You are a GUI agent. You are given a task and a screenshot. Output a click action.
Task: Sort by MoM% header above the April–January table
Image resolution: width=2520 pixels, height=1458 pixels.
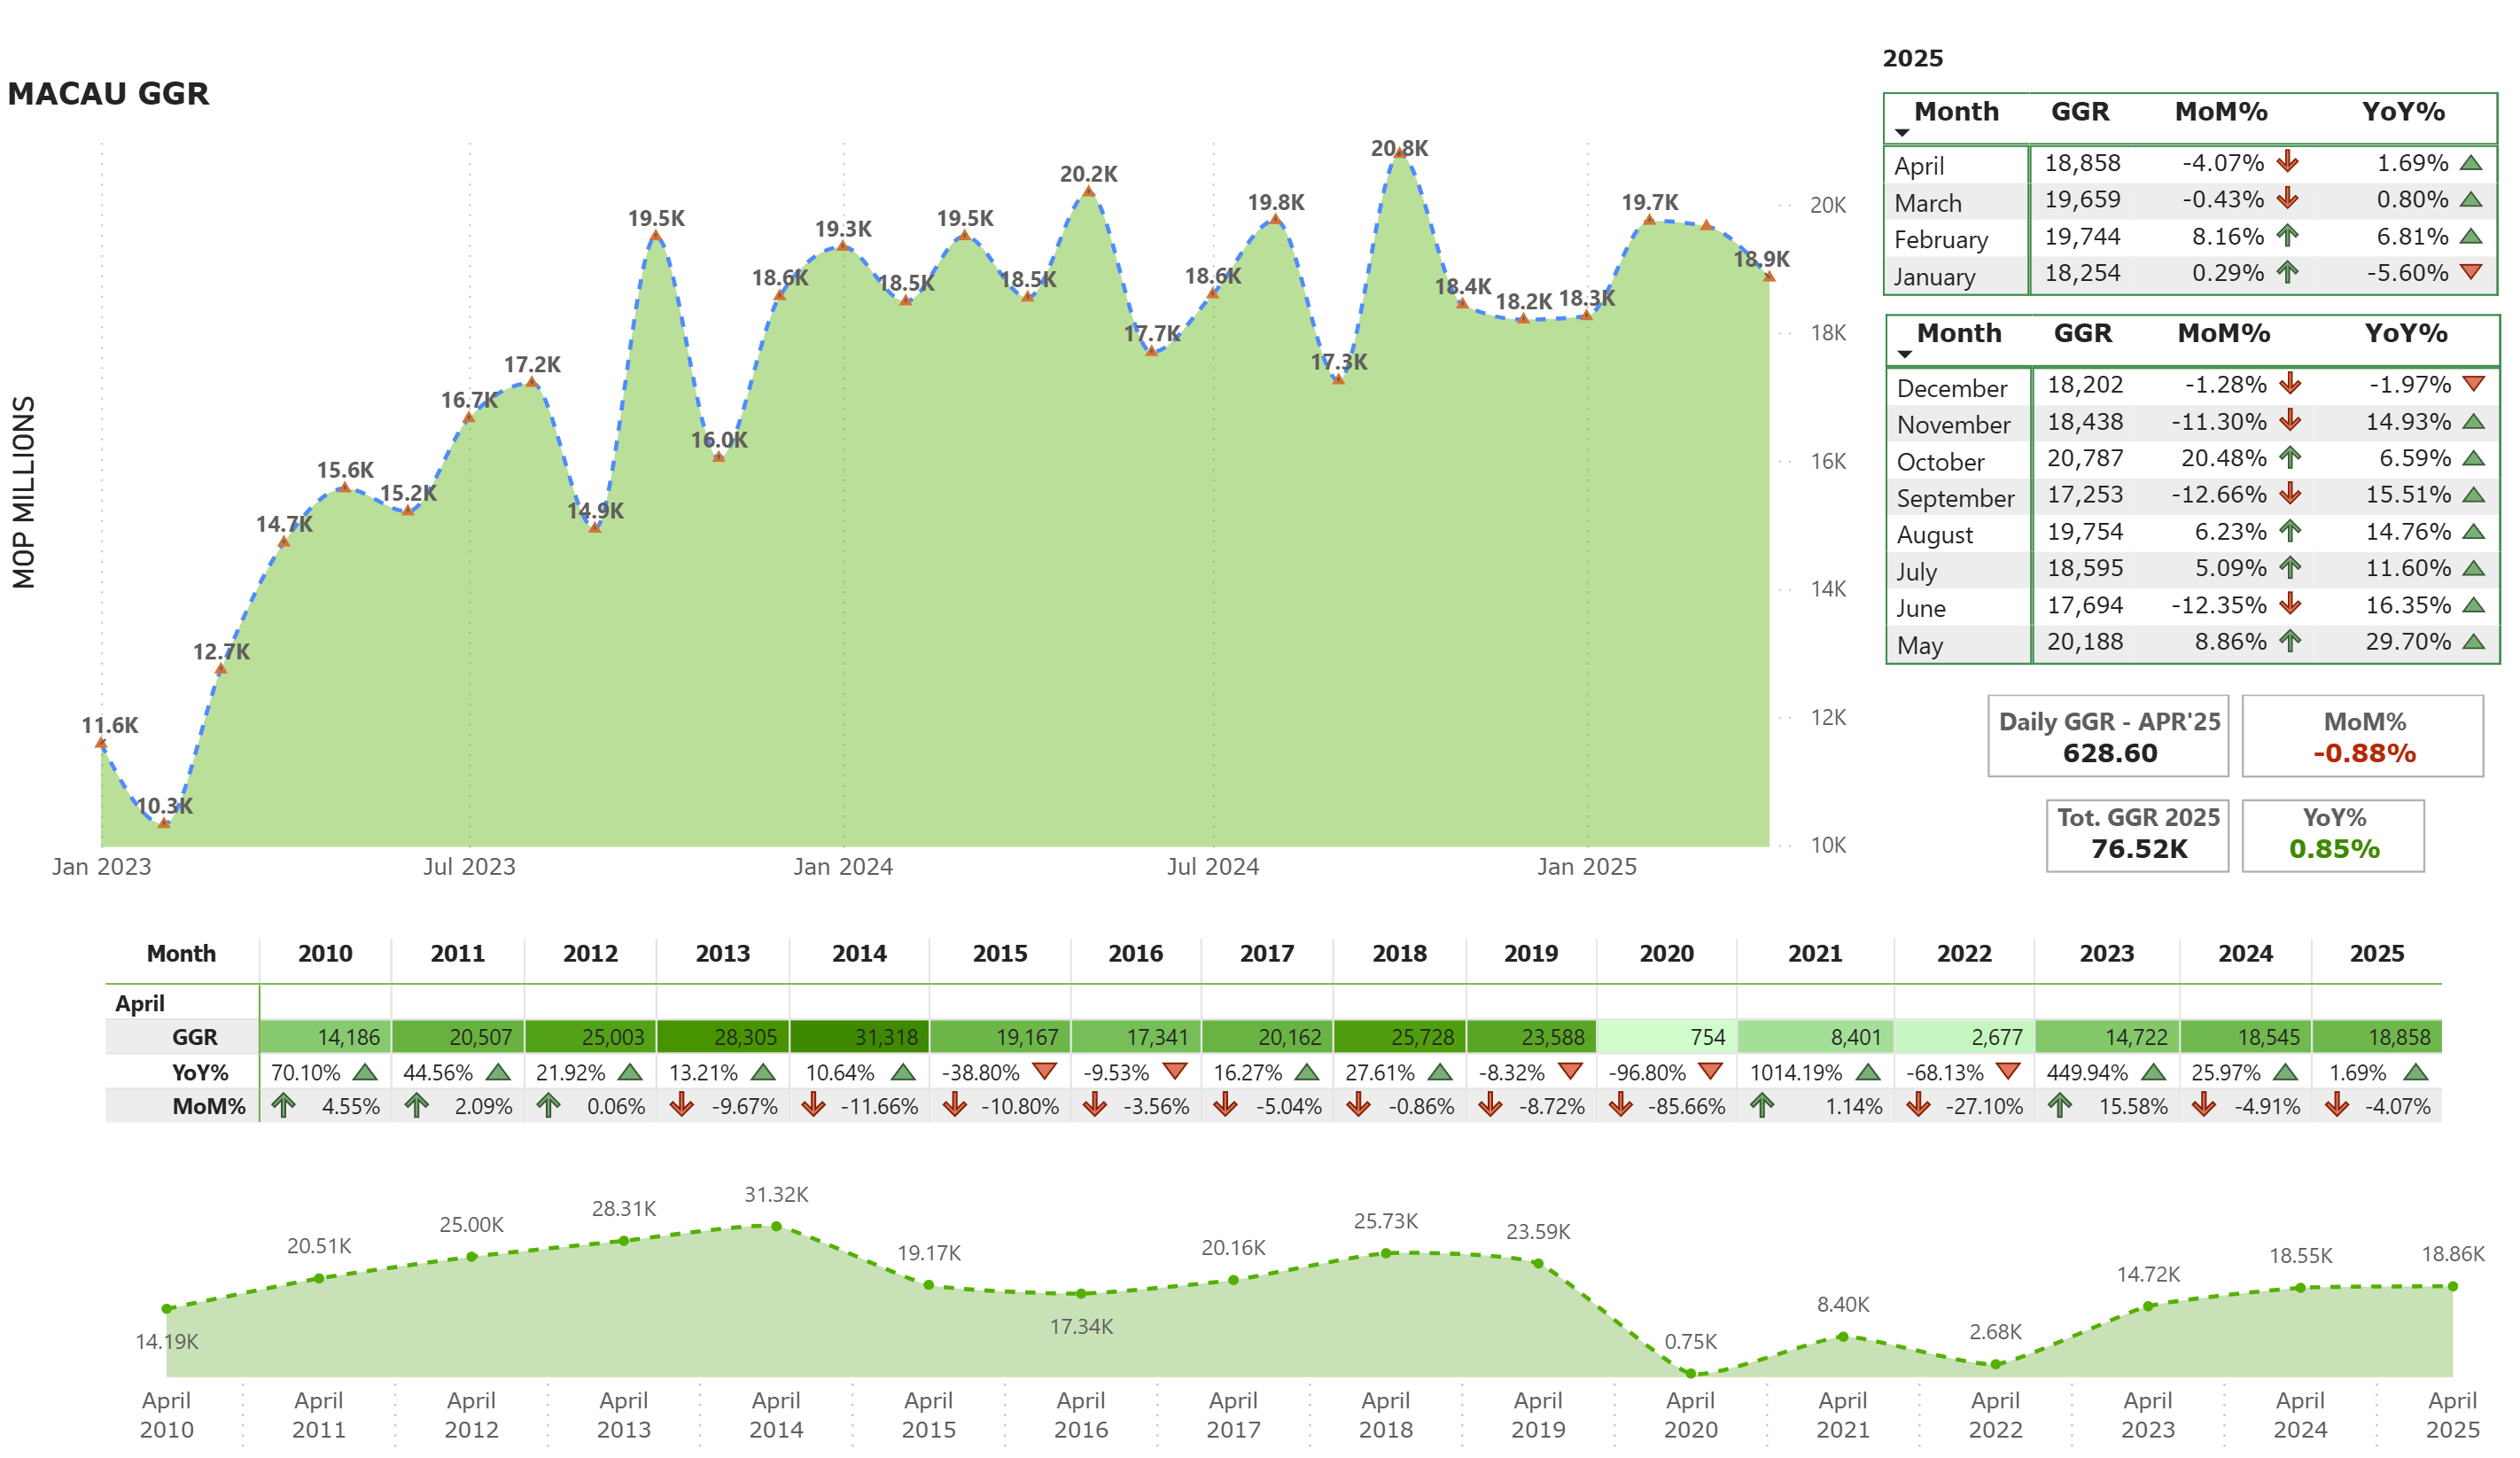(x=2221, y=111)
